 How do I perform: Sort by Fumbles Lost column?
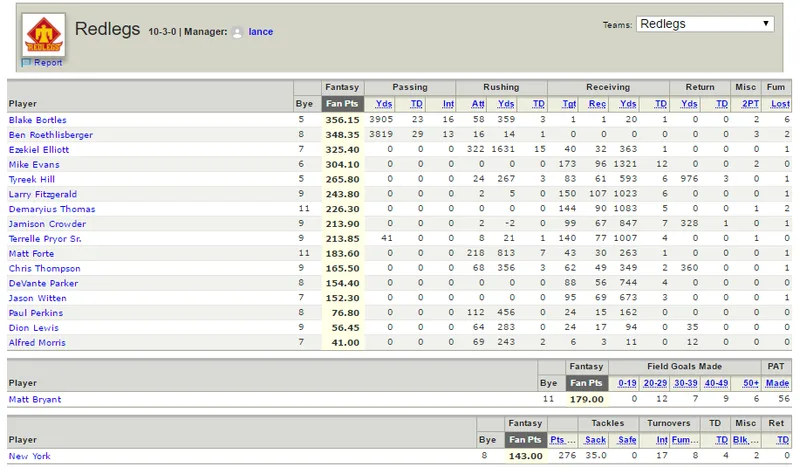[780, 104]
